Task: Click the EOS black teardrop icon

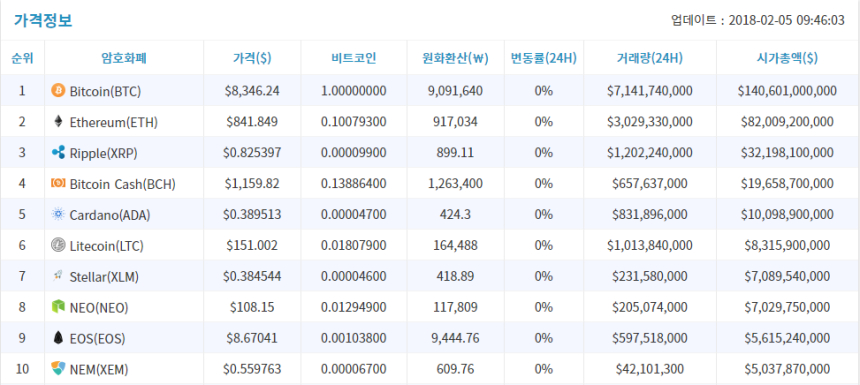Action: (x=58, y=338)
